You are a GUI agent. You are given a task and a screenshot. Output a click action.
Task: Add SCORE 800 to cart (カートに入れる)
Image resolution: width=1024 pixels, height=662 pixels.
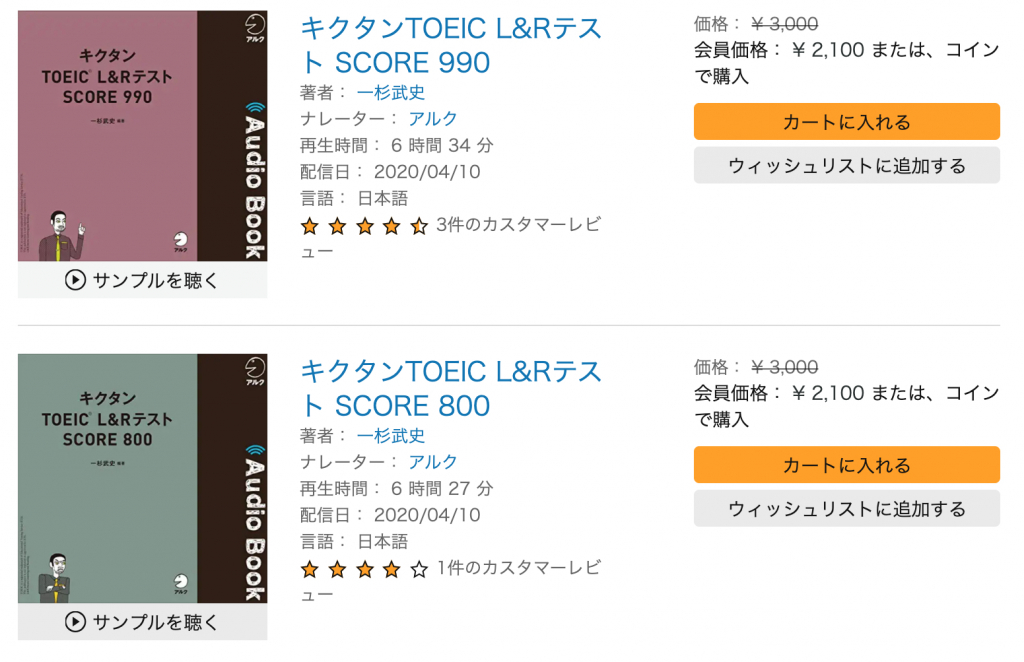846,465
